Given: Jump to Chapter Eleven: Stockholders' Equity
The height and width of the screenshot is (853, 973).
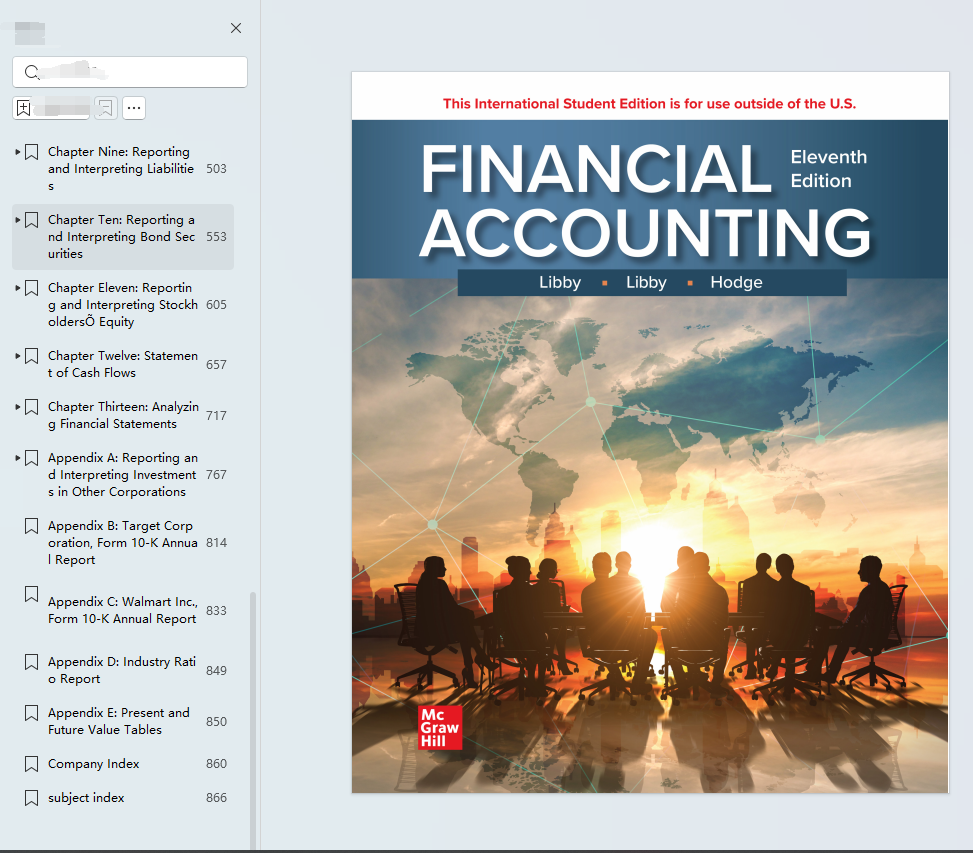Looking at the screenshot, I should 123,305.
